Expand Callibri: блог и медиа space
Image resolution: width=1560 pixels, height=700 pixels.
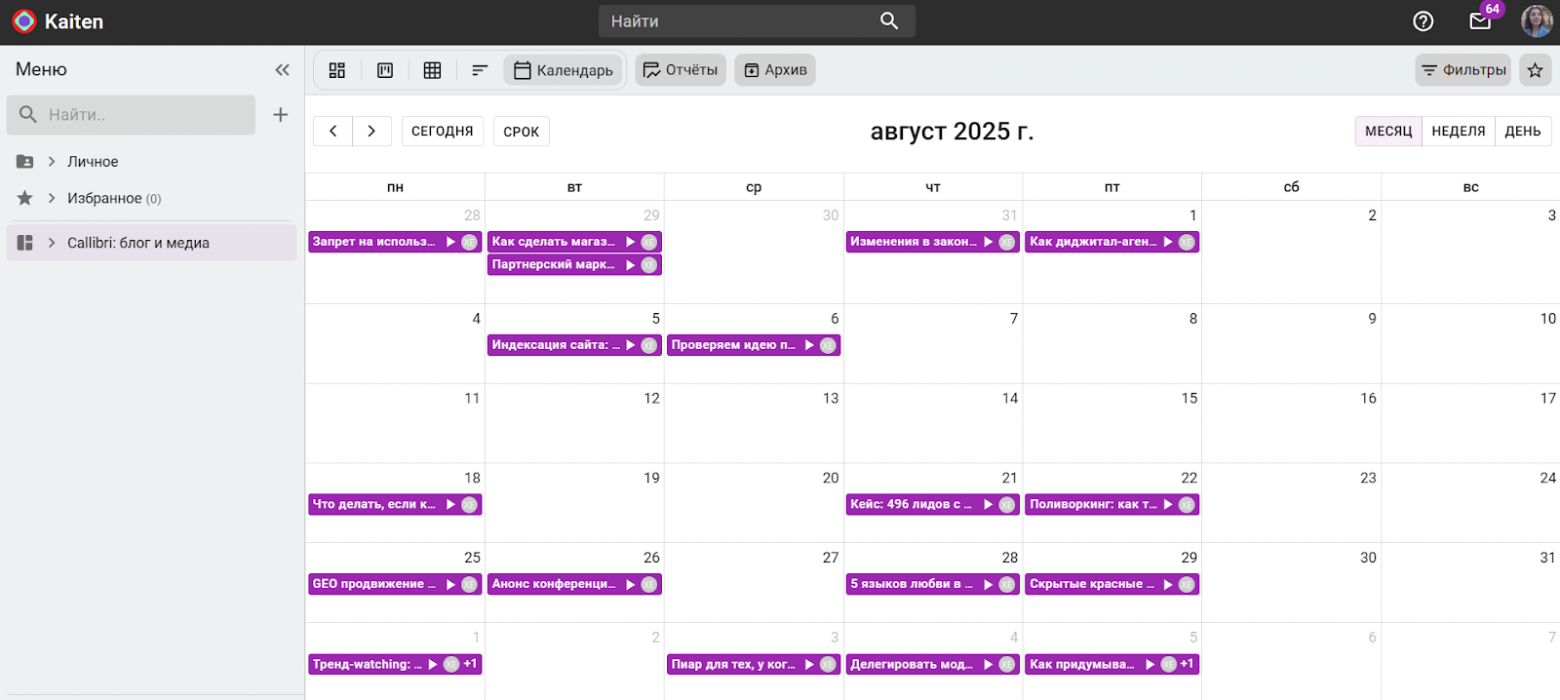51,243
